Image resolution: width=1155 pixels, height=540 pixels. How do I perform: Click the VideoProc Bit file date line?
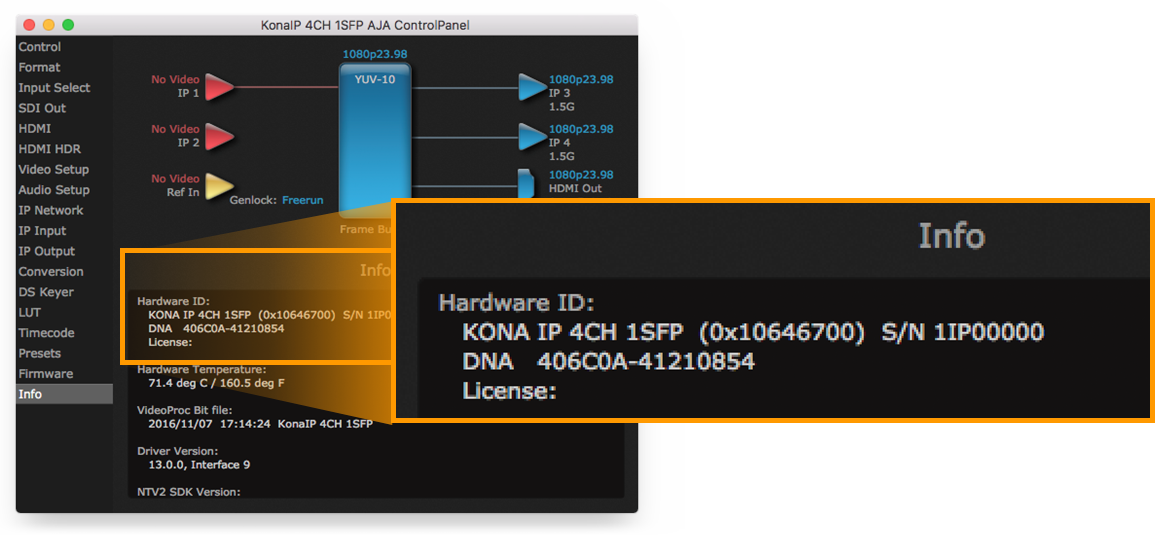[x=259, y=424]
